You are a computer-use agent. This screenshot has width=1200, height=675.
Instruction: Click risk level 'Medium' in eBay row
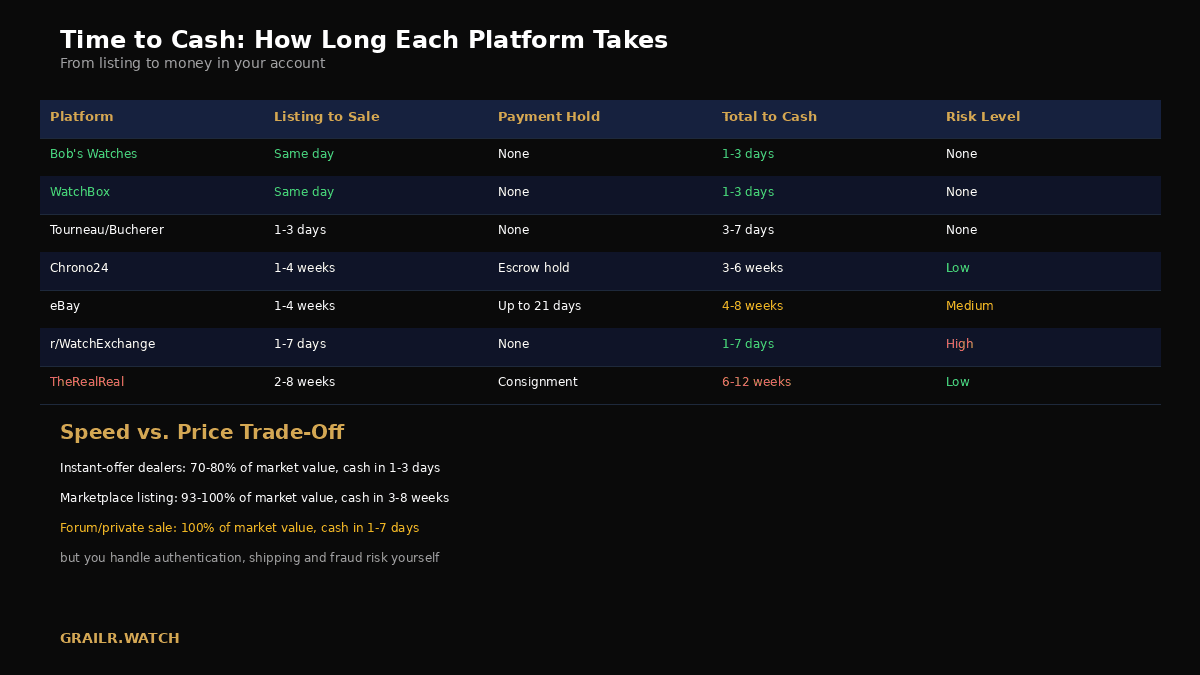[970, 306]
